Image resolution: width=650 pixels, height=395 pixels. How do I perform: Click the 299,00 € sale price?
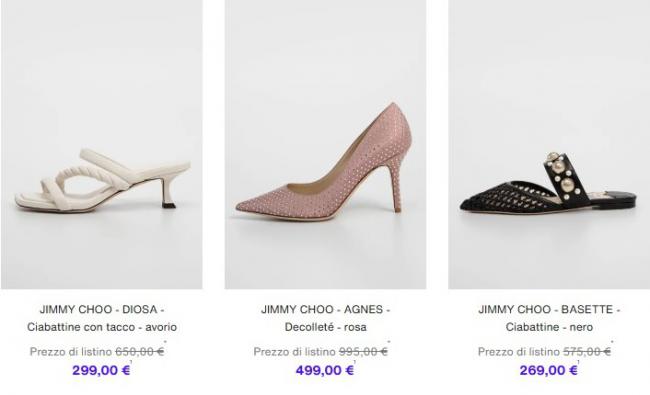click(102, 370)
